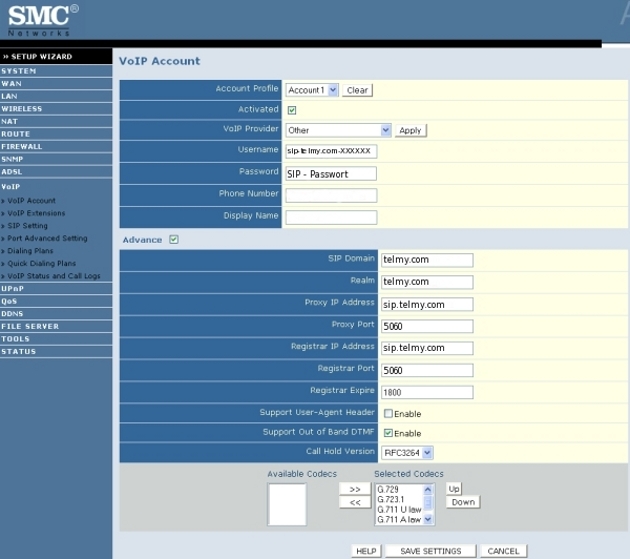Open the FIREWALL menu section
Image resolution: width=630 pixels, height=559 pixels.
(x=22, y=146)
